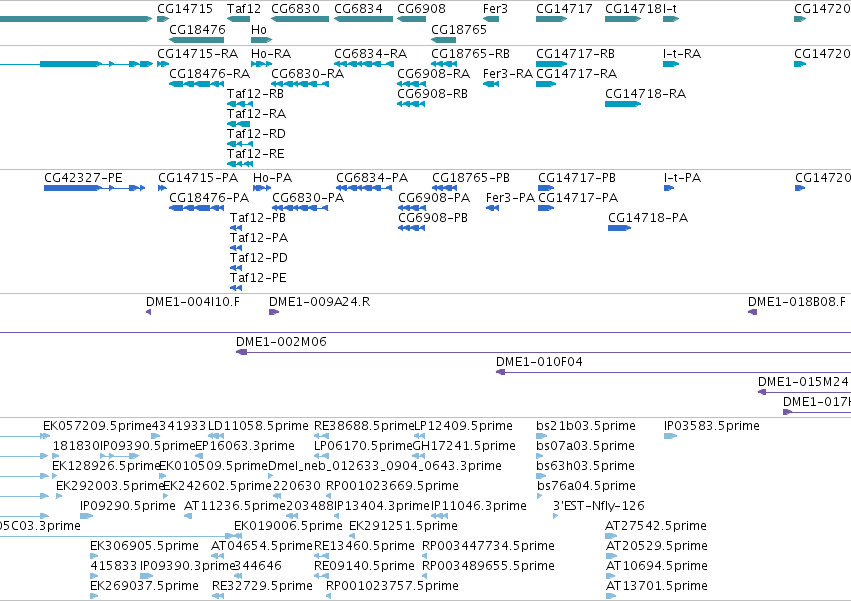Click EST label EK057209.5prime
Viewport: 851px width, 601px height.
(97, 426)
